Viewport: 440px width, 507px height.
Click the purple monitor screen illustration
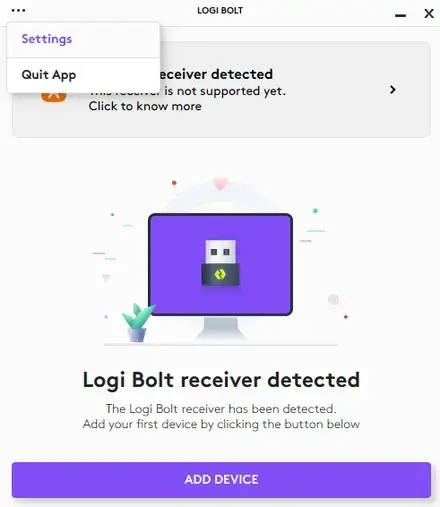(221, 265)
